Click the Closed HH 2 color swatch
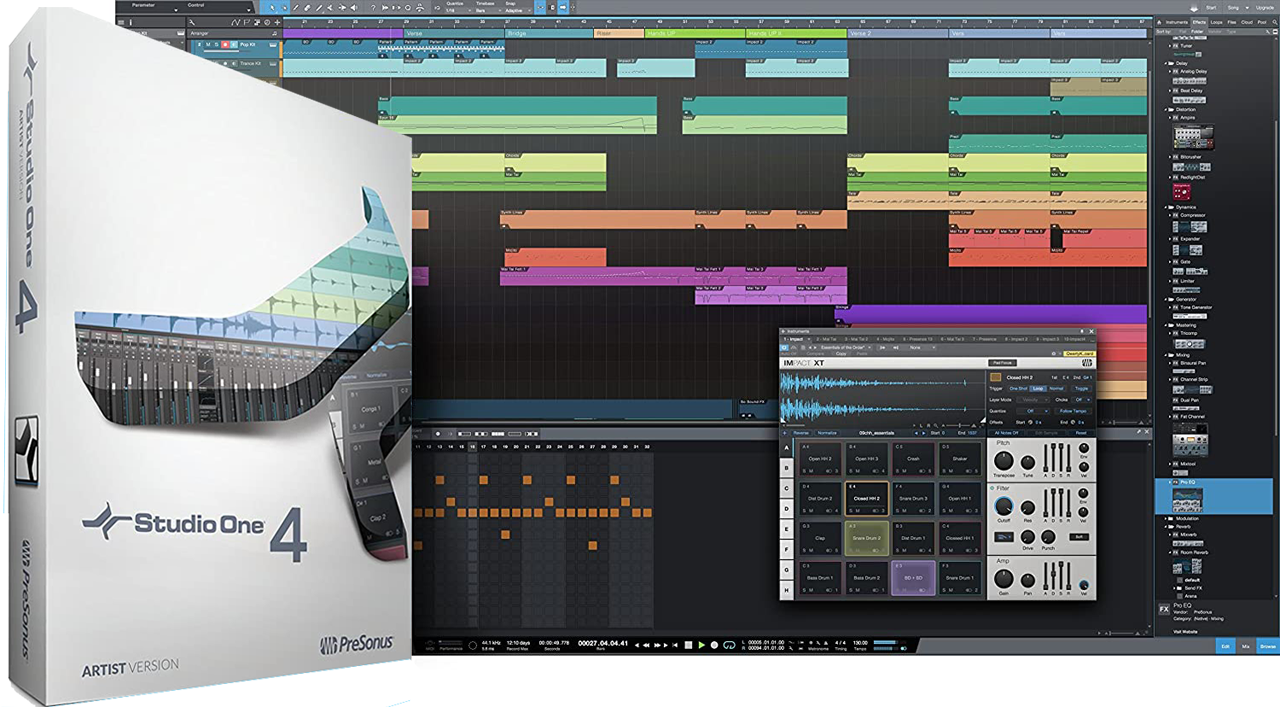Screen dimensions: 1280x707 995,377
